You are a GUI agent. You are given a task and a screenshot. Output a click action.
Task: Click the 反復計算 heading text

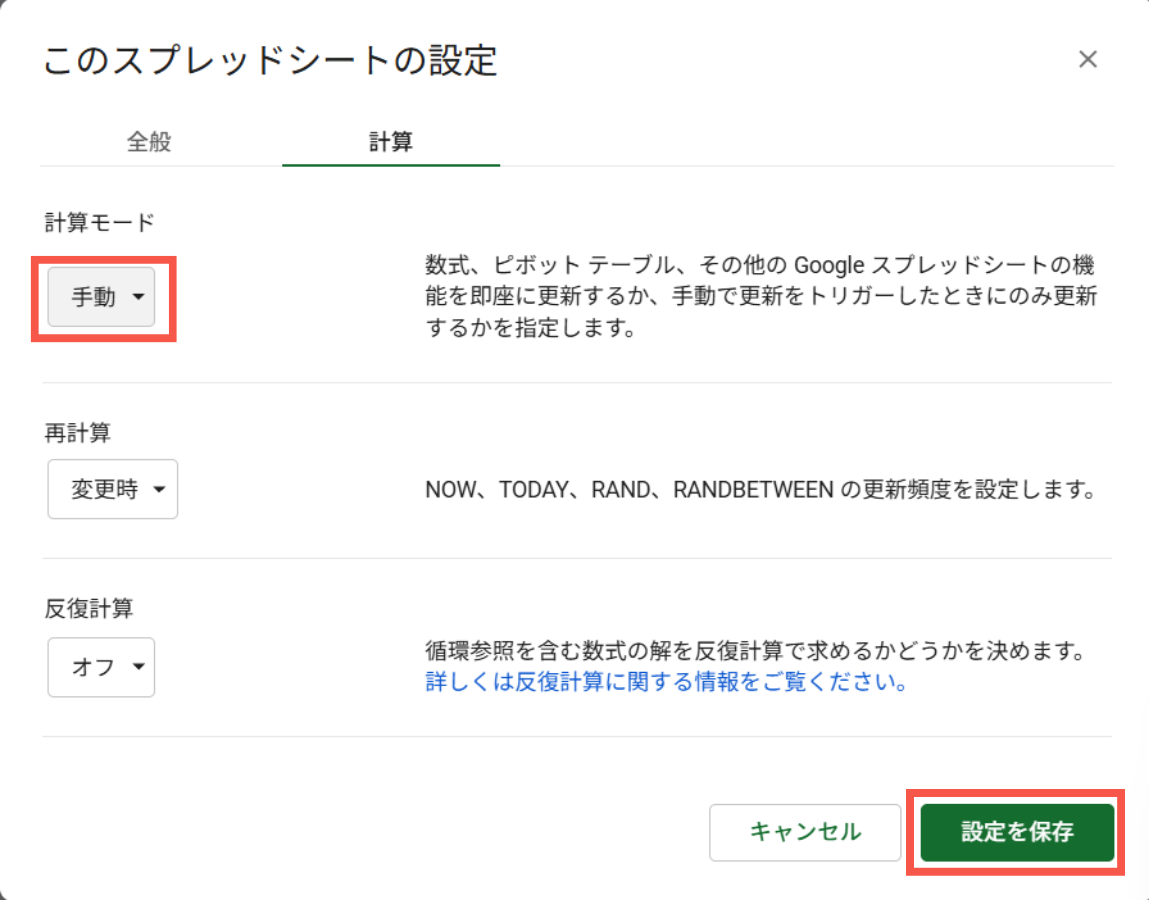pyautogui.click(x=89, y=608)
